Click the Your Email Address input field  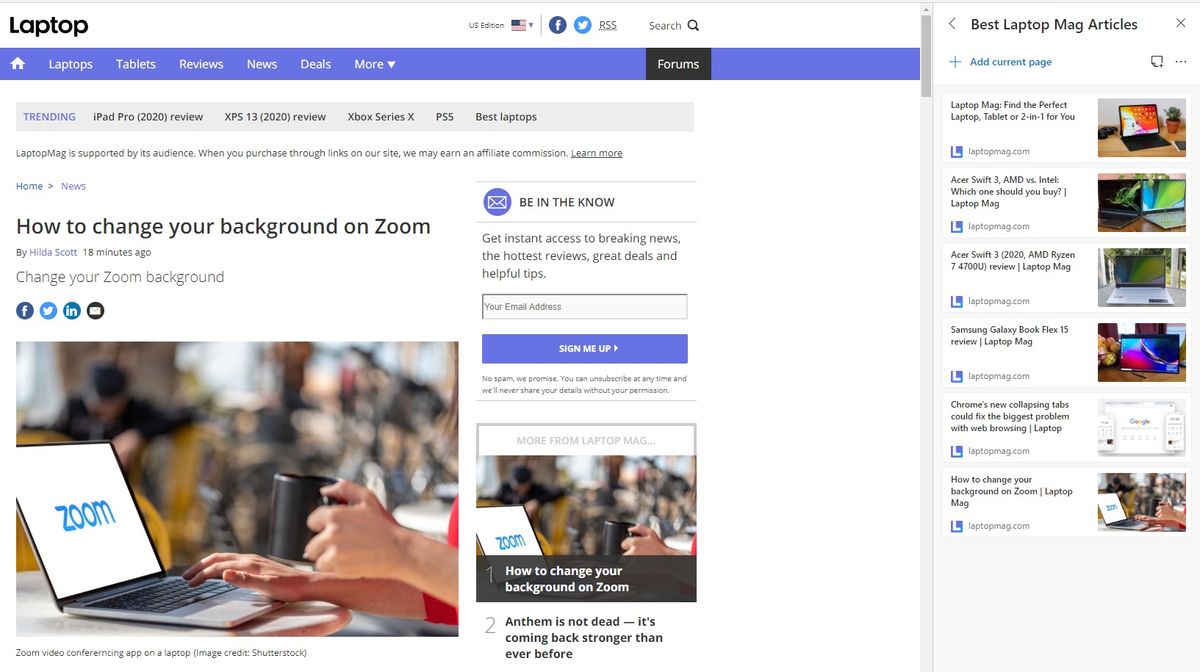pos(584,306)
